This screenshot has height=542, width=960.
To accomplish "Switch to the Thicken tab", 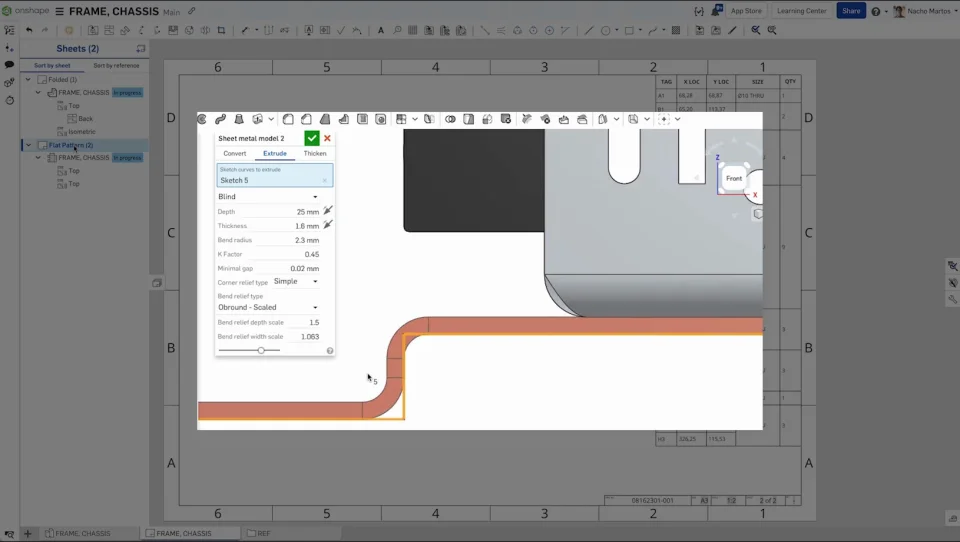I will click(314, 154).
